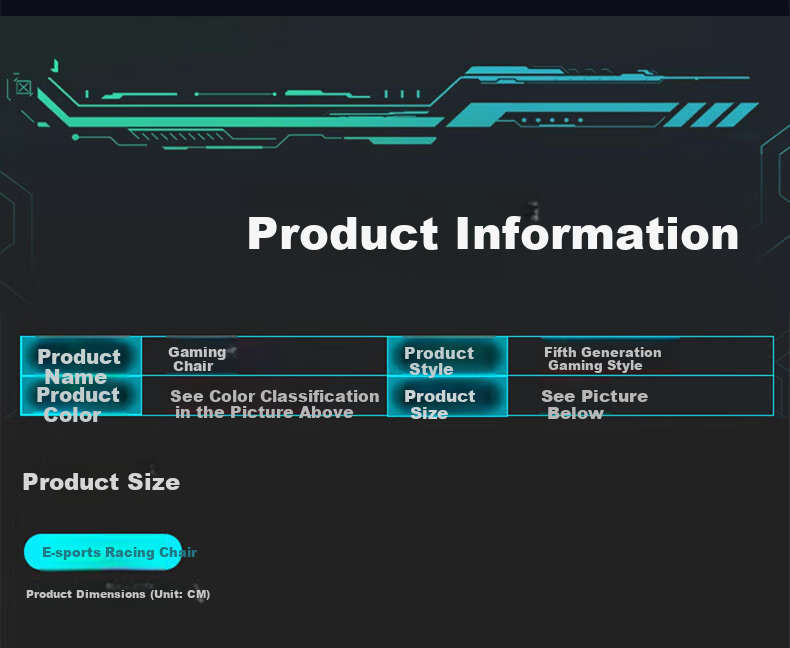
Task: Click the crossed-box icon in the banner
Action: click(23, 87)
